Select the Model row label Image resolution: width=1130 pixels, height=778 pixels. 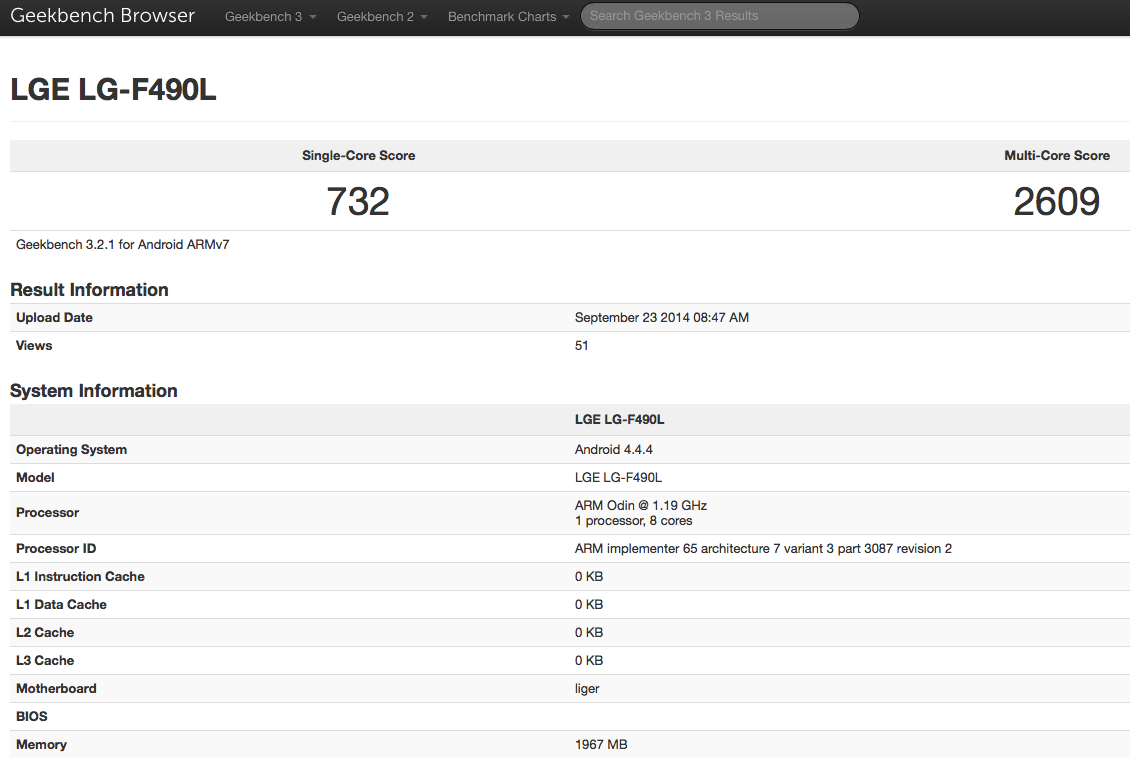coord(35,478)
